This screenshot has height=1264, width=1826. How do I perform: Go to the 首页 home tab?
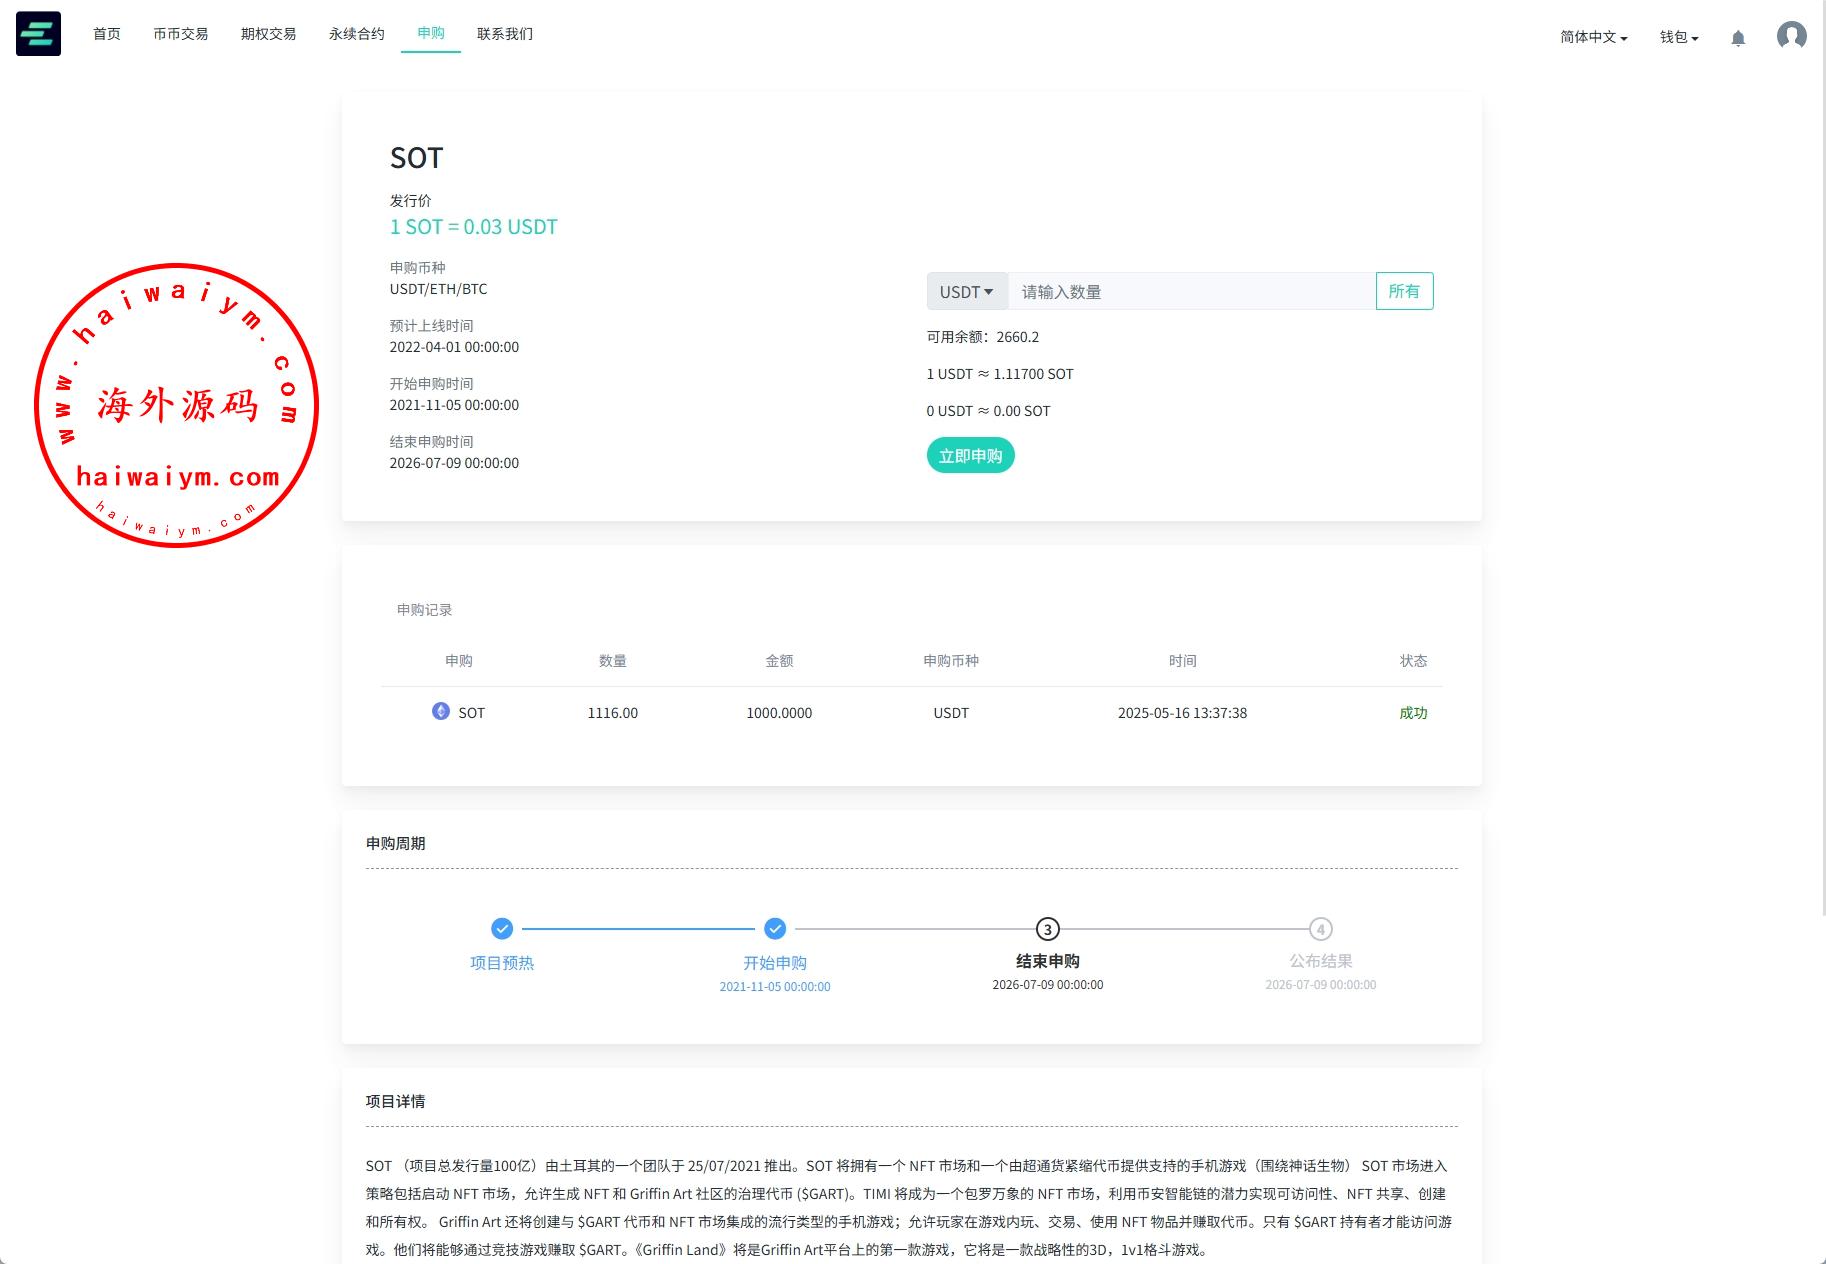[107, 34]
